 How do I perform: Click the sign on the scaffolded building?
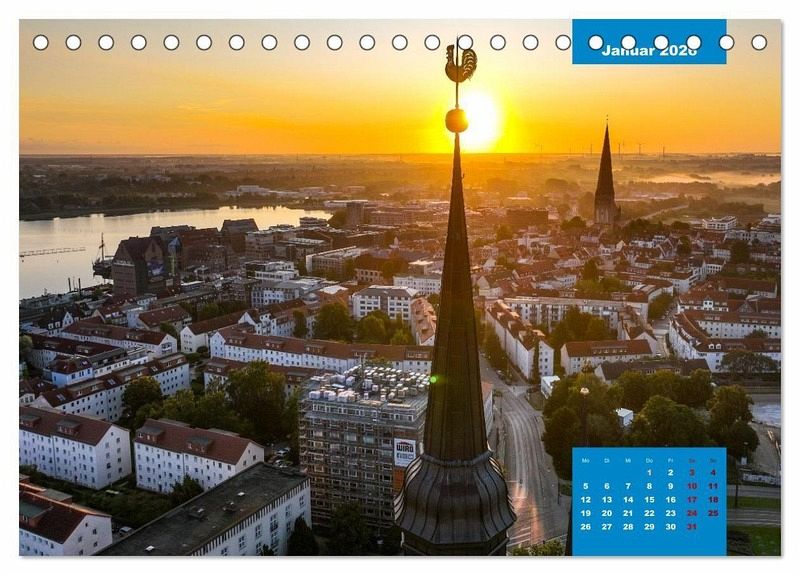(x=404, y=452)
